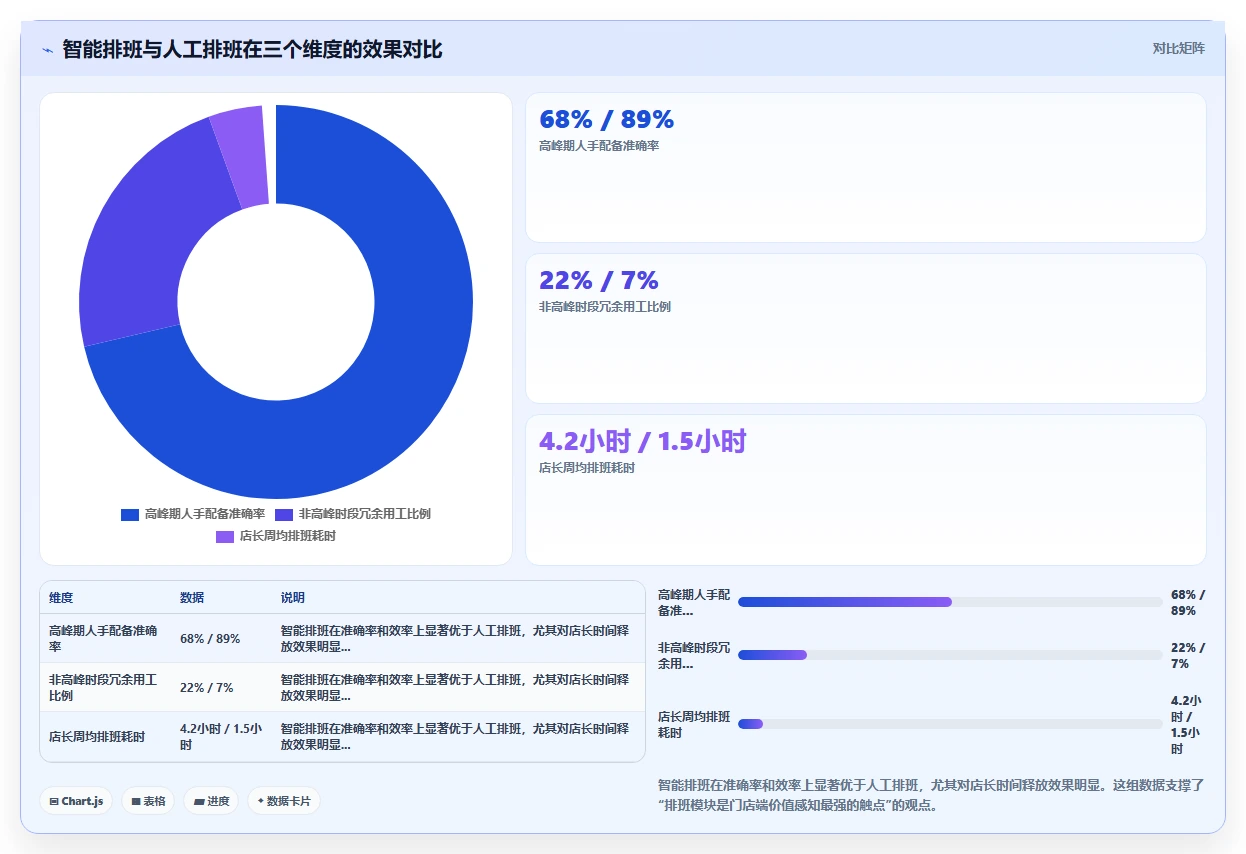Select the 4.2小时 / 1.5小时 data card

click(866, 490)
